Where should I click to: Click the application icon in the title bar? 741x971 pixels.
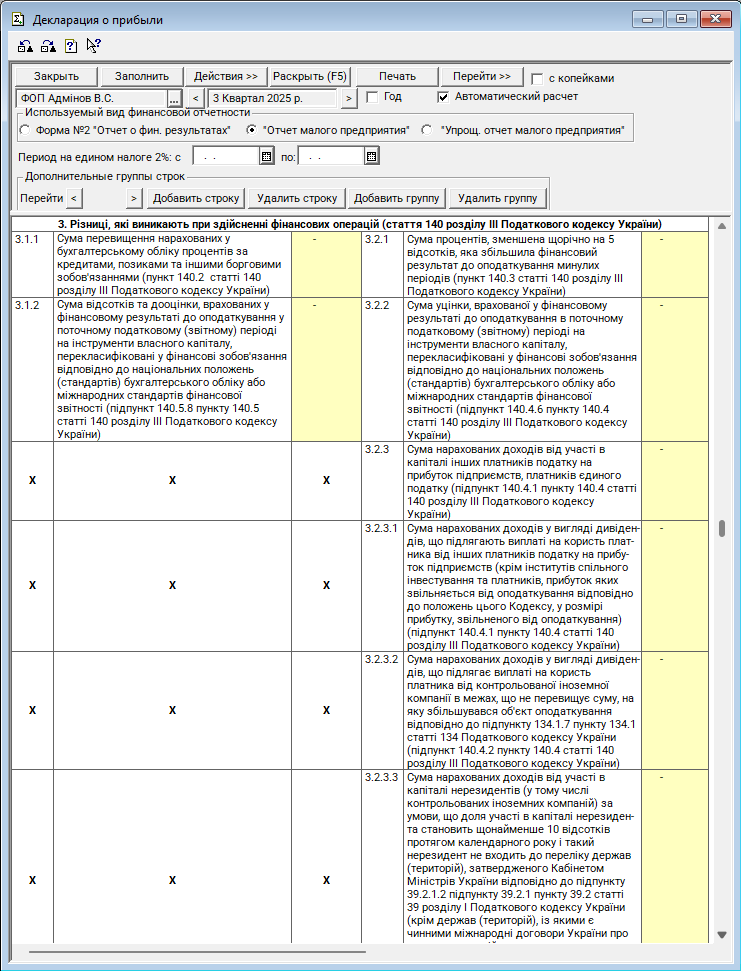click(x=17, y=18)
